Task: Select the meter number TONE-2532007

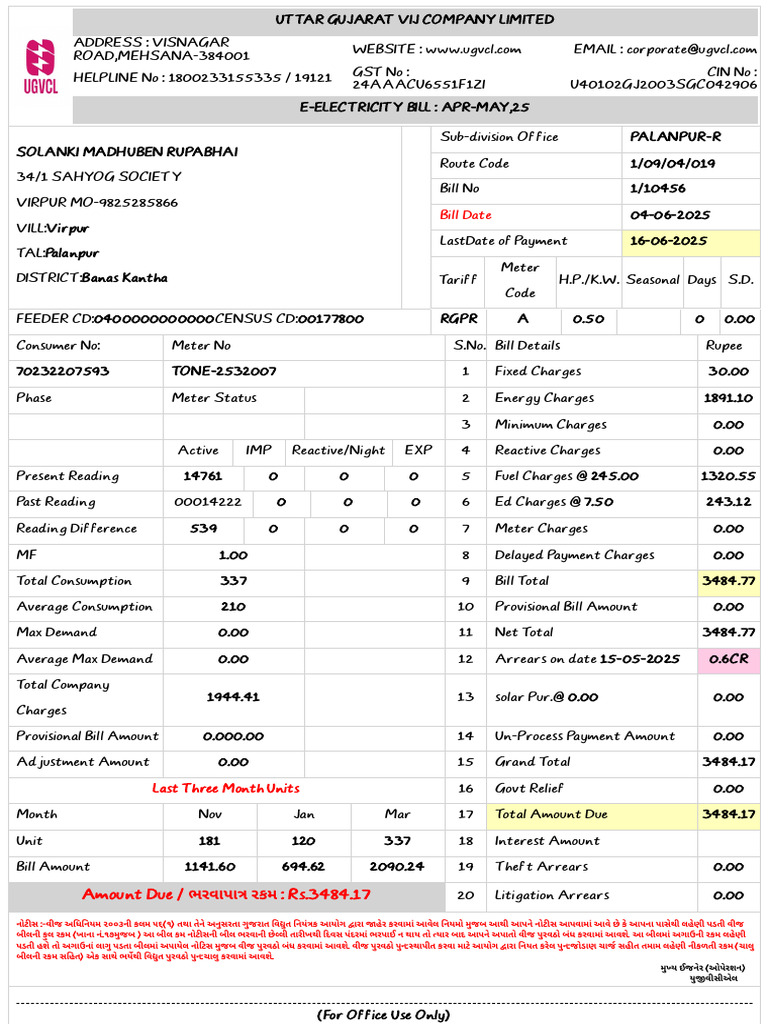Action: point(224,372)
